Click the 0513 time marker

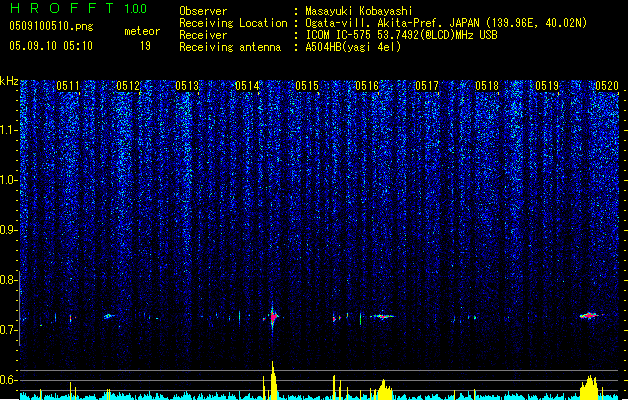coord(187,86)
